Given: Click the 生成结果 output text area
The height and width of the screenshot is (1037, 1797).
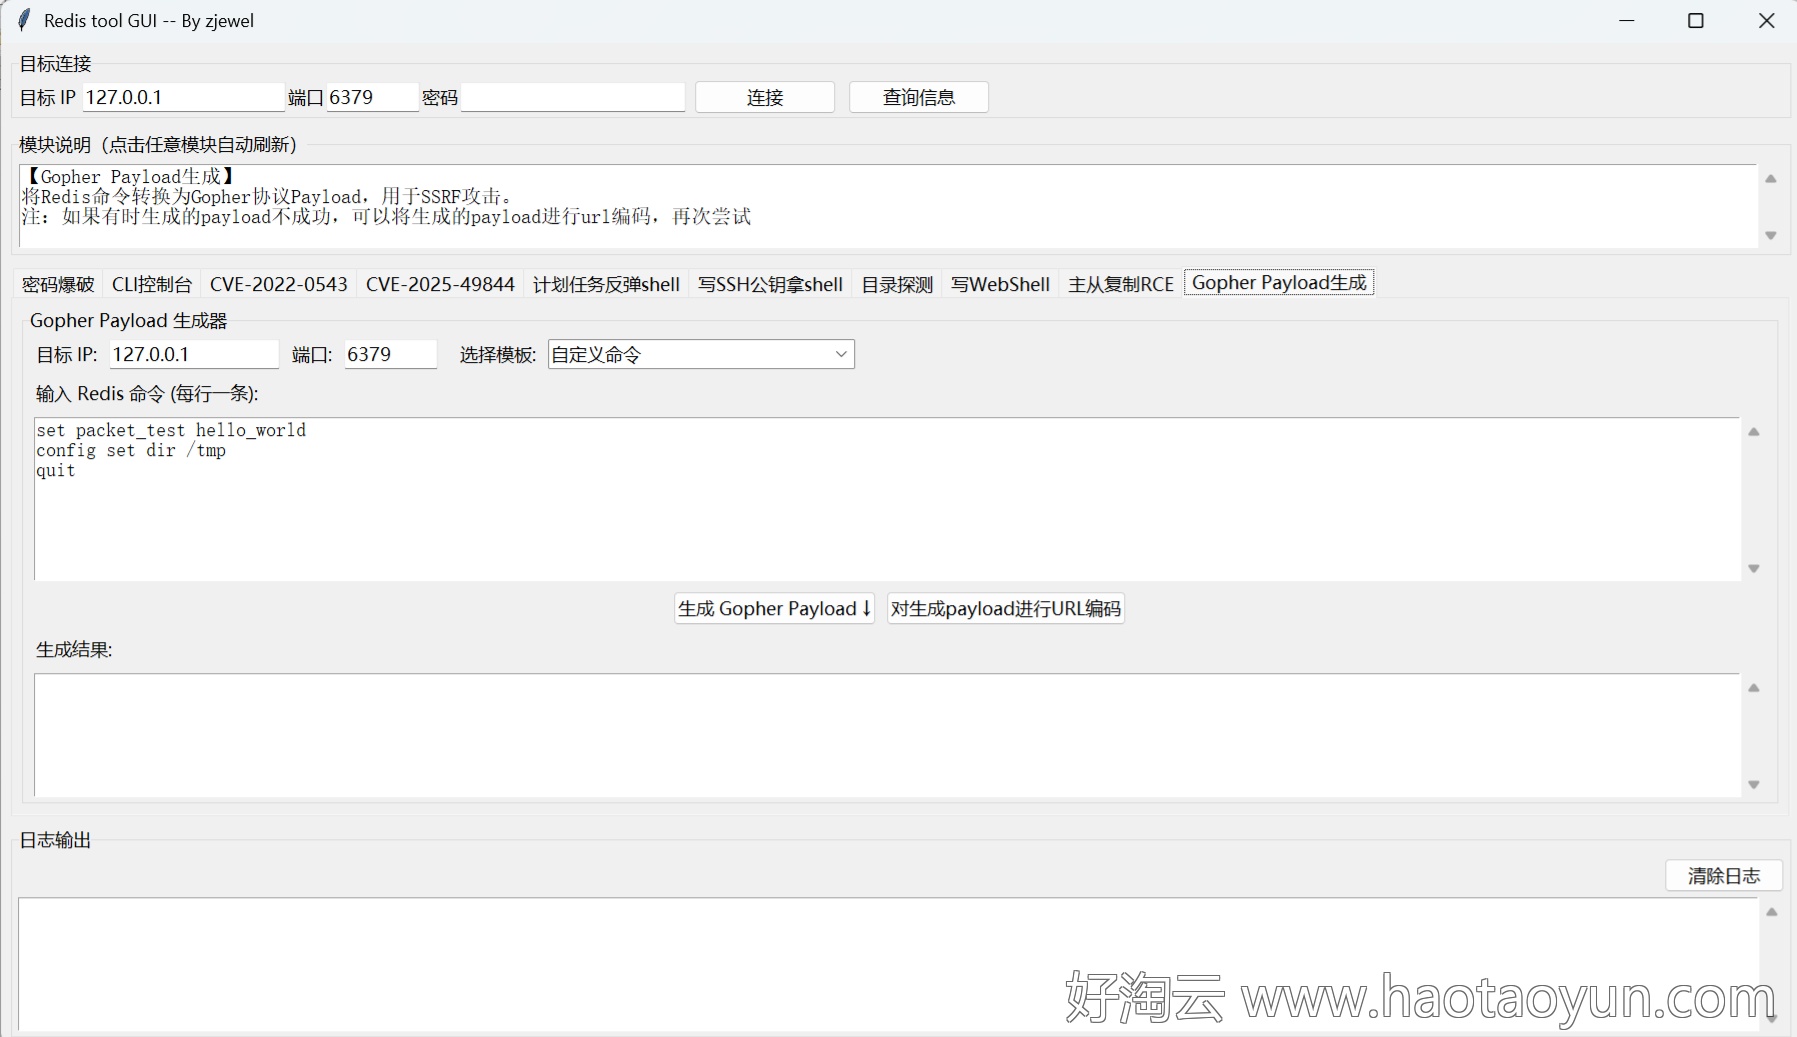Looking at the screenshot, I should point(887,735).
